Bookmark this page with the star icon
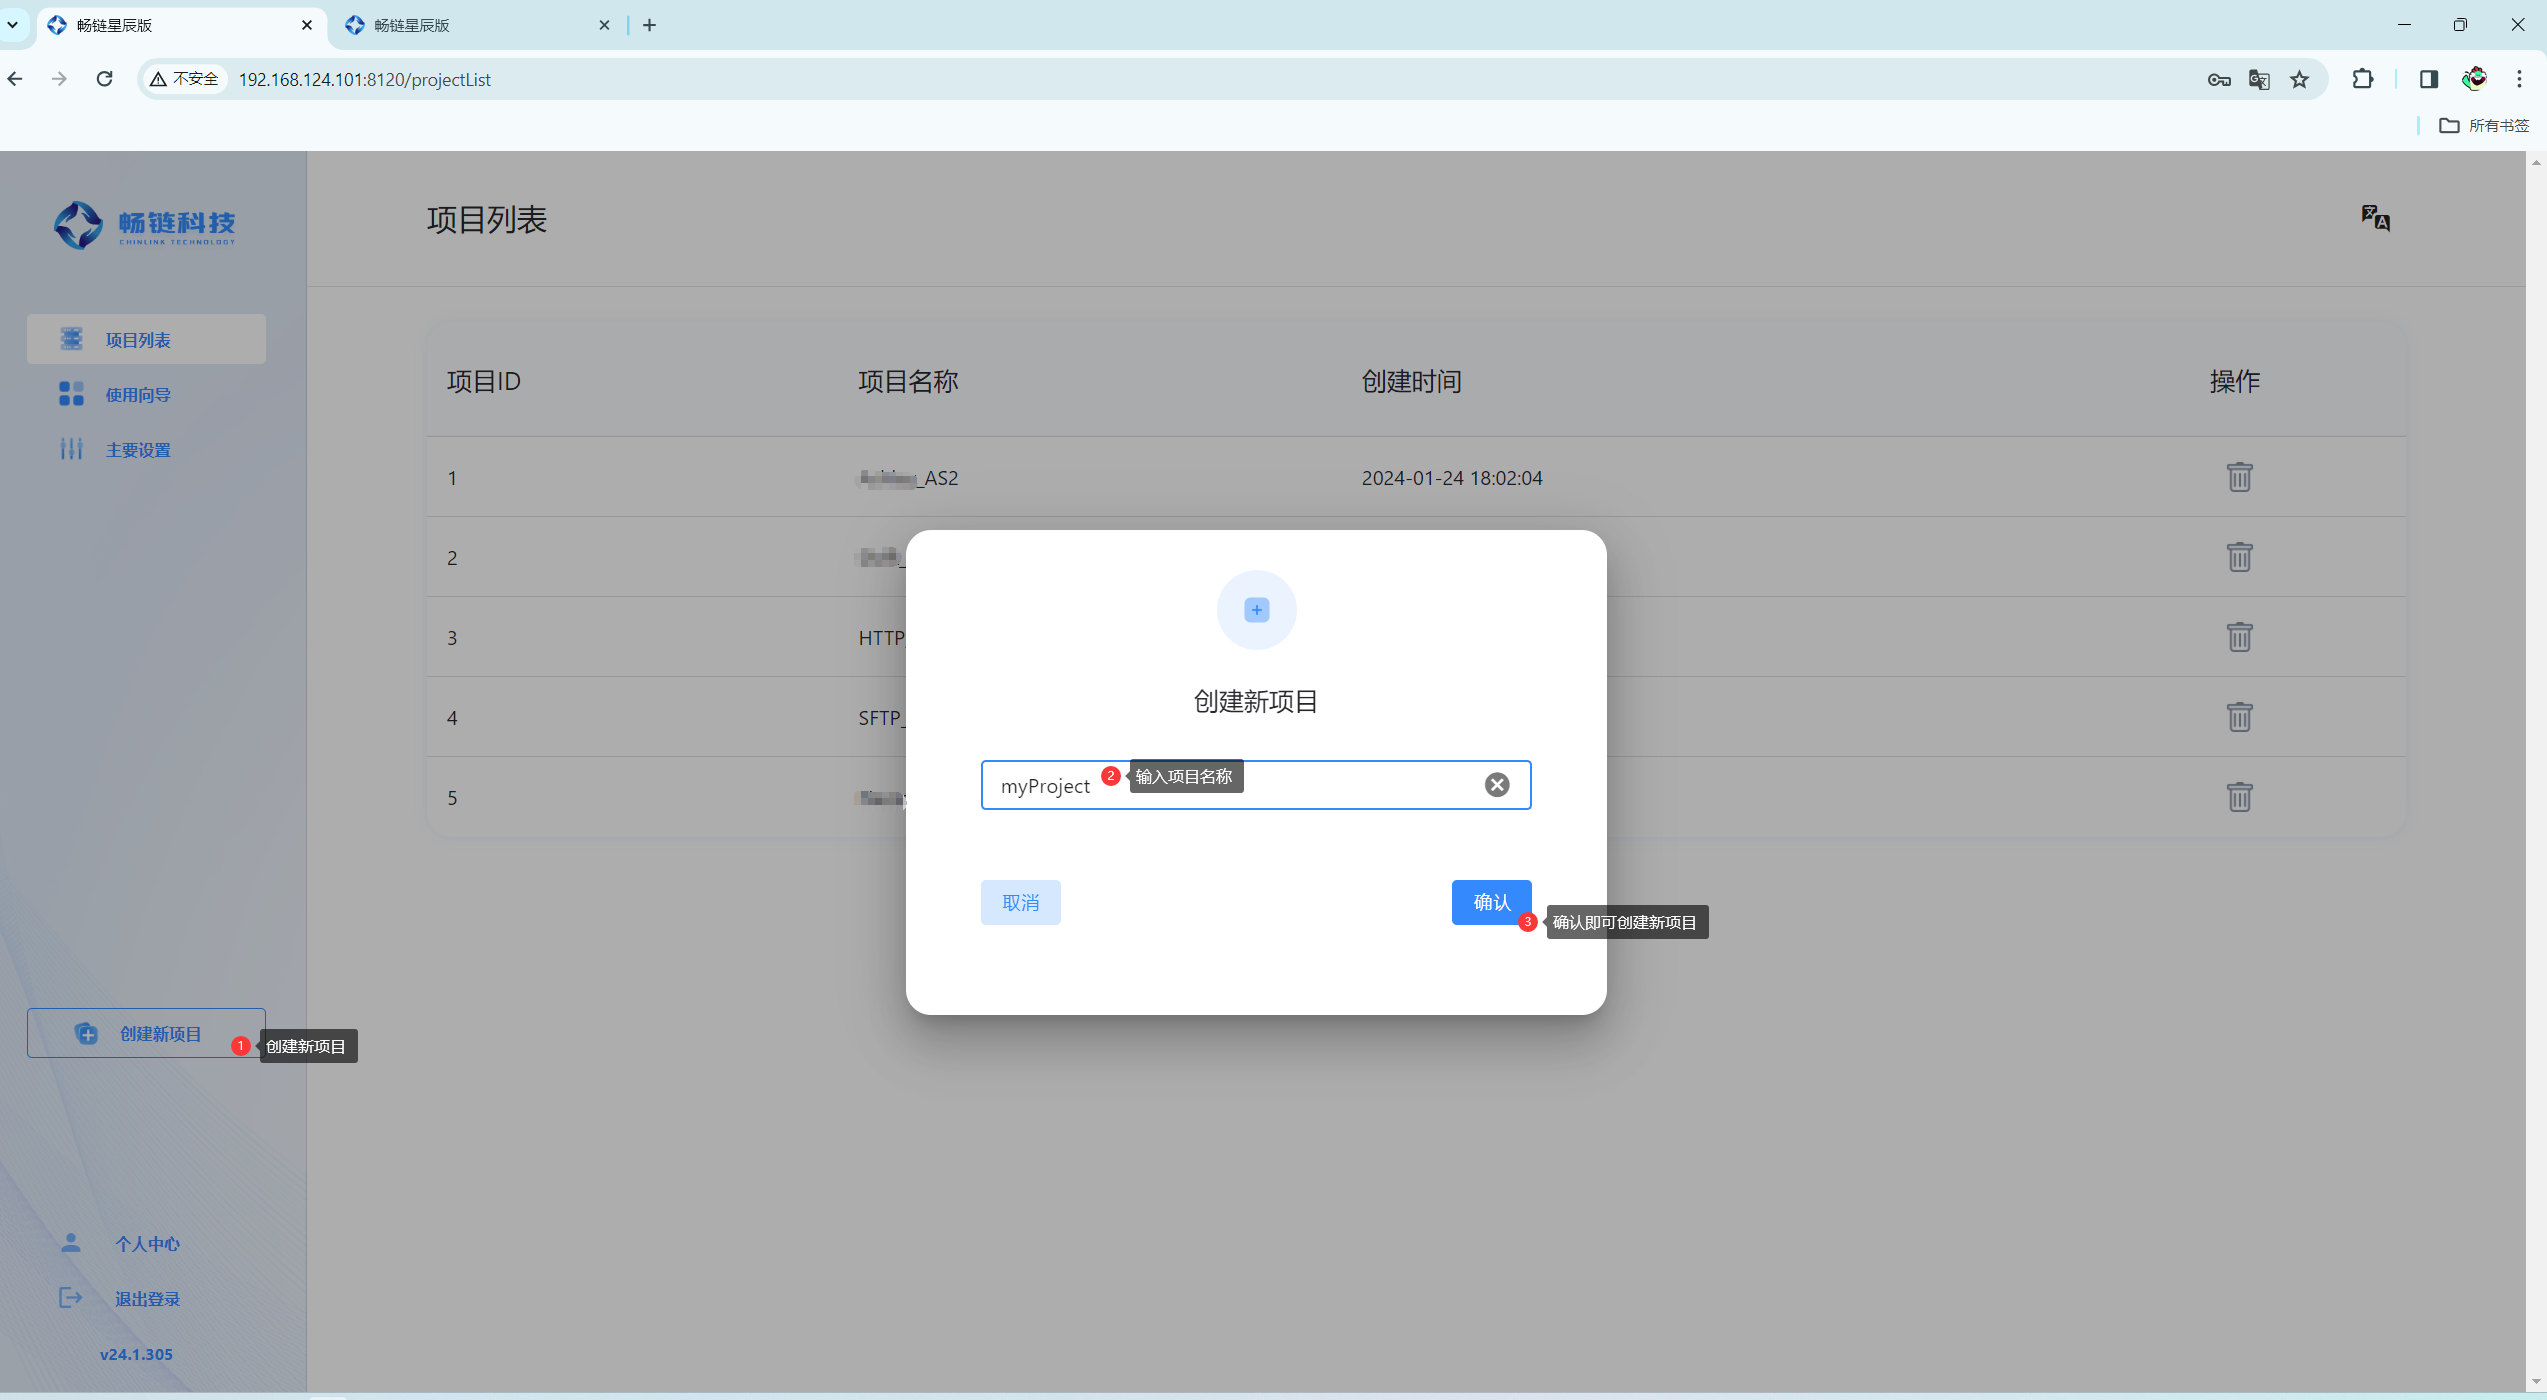 [2300, 79]
